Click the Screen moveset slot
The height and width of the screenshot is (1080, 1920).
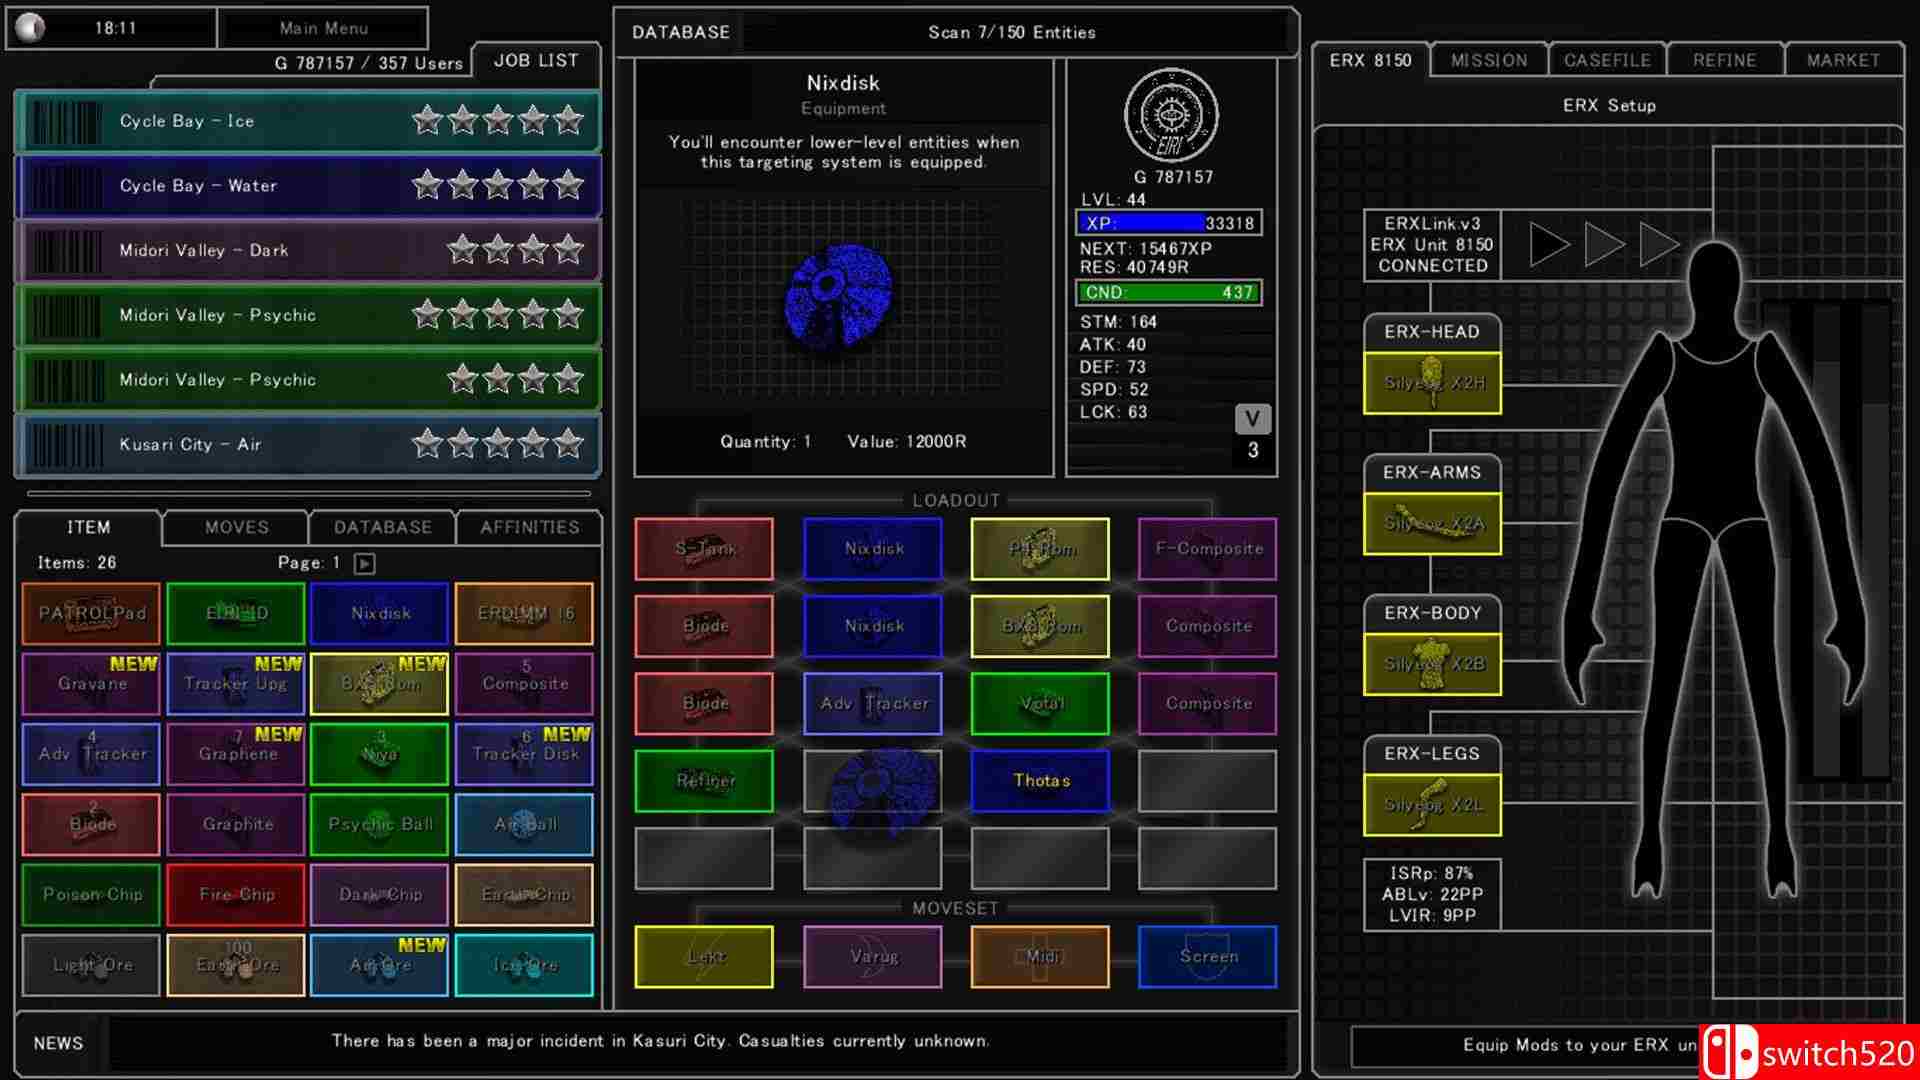[x=1207, y=956]
